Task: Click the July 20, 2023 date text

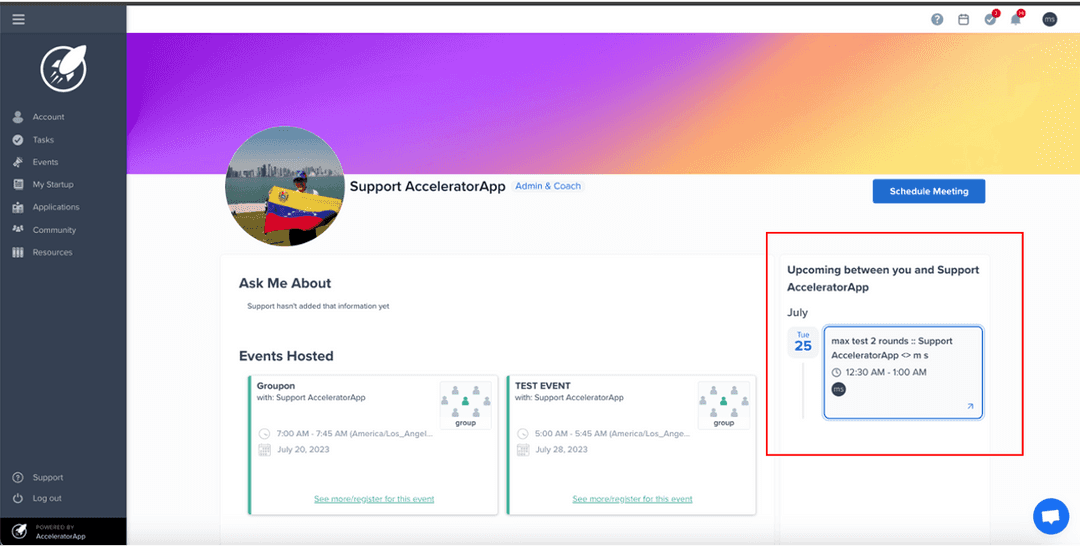Action: point(303,450)
